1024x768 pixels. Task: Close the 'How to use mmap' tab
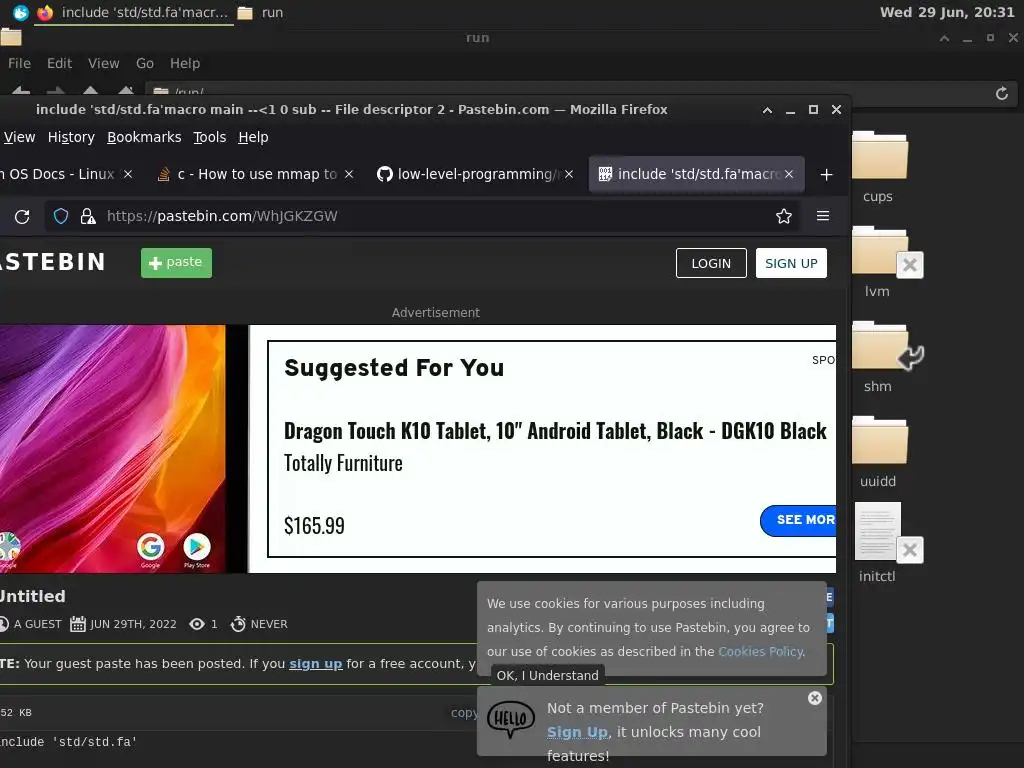tap(349, 174)
